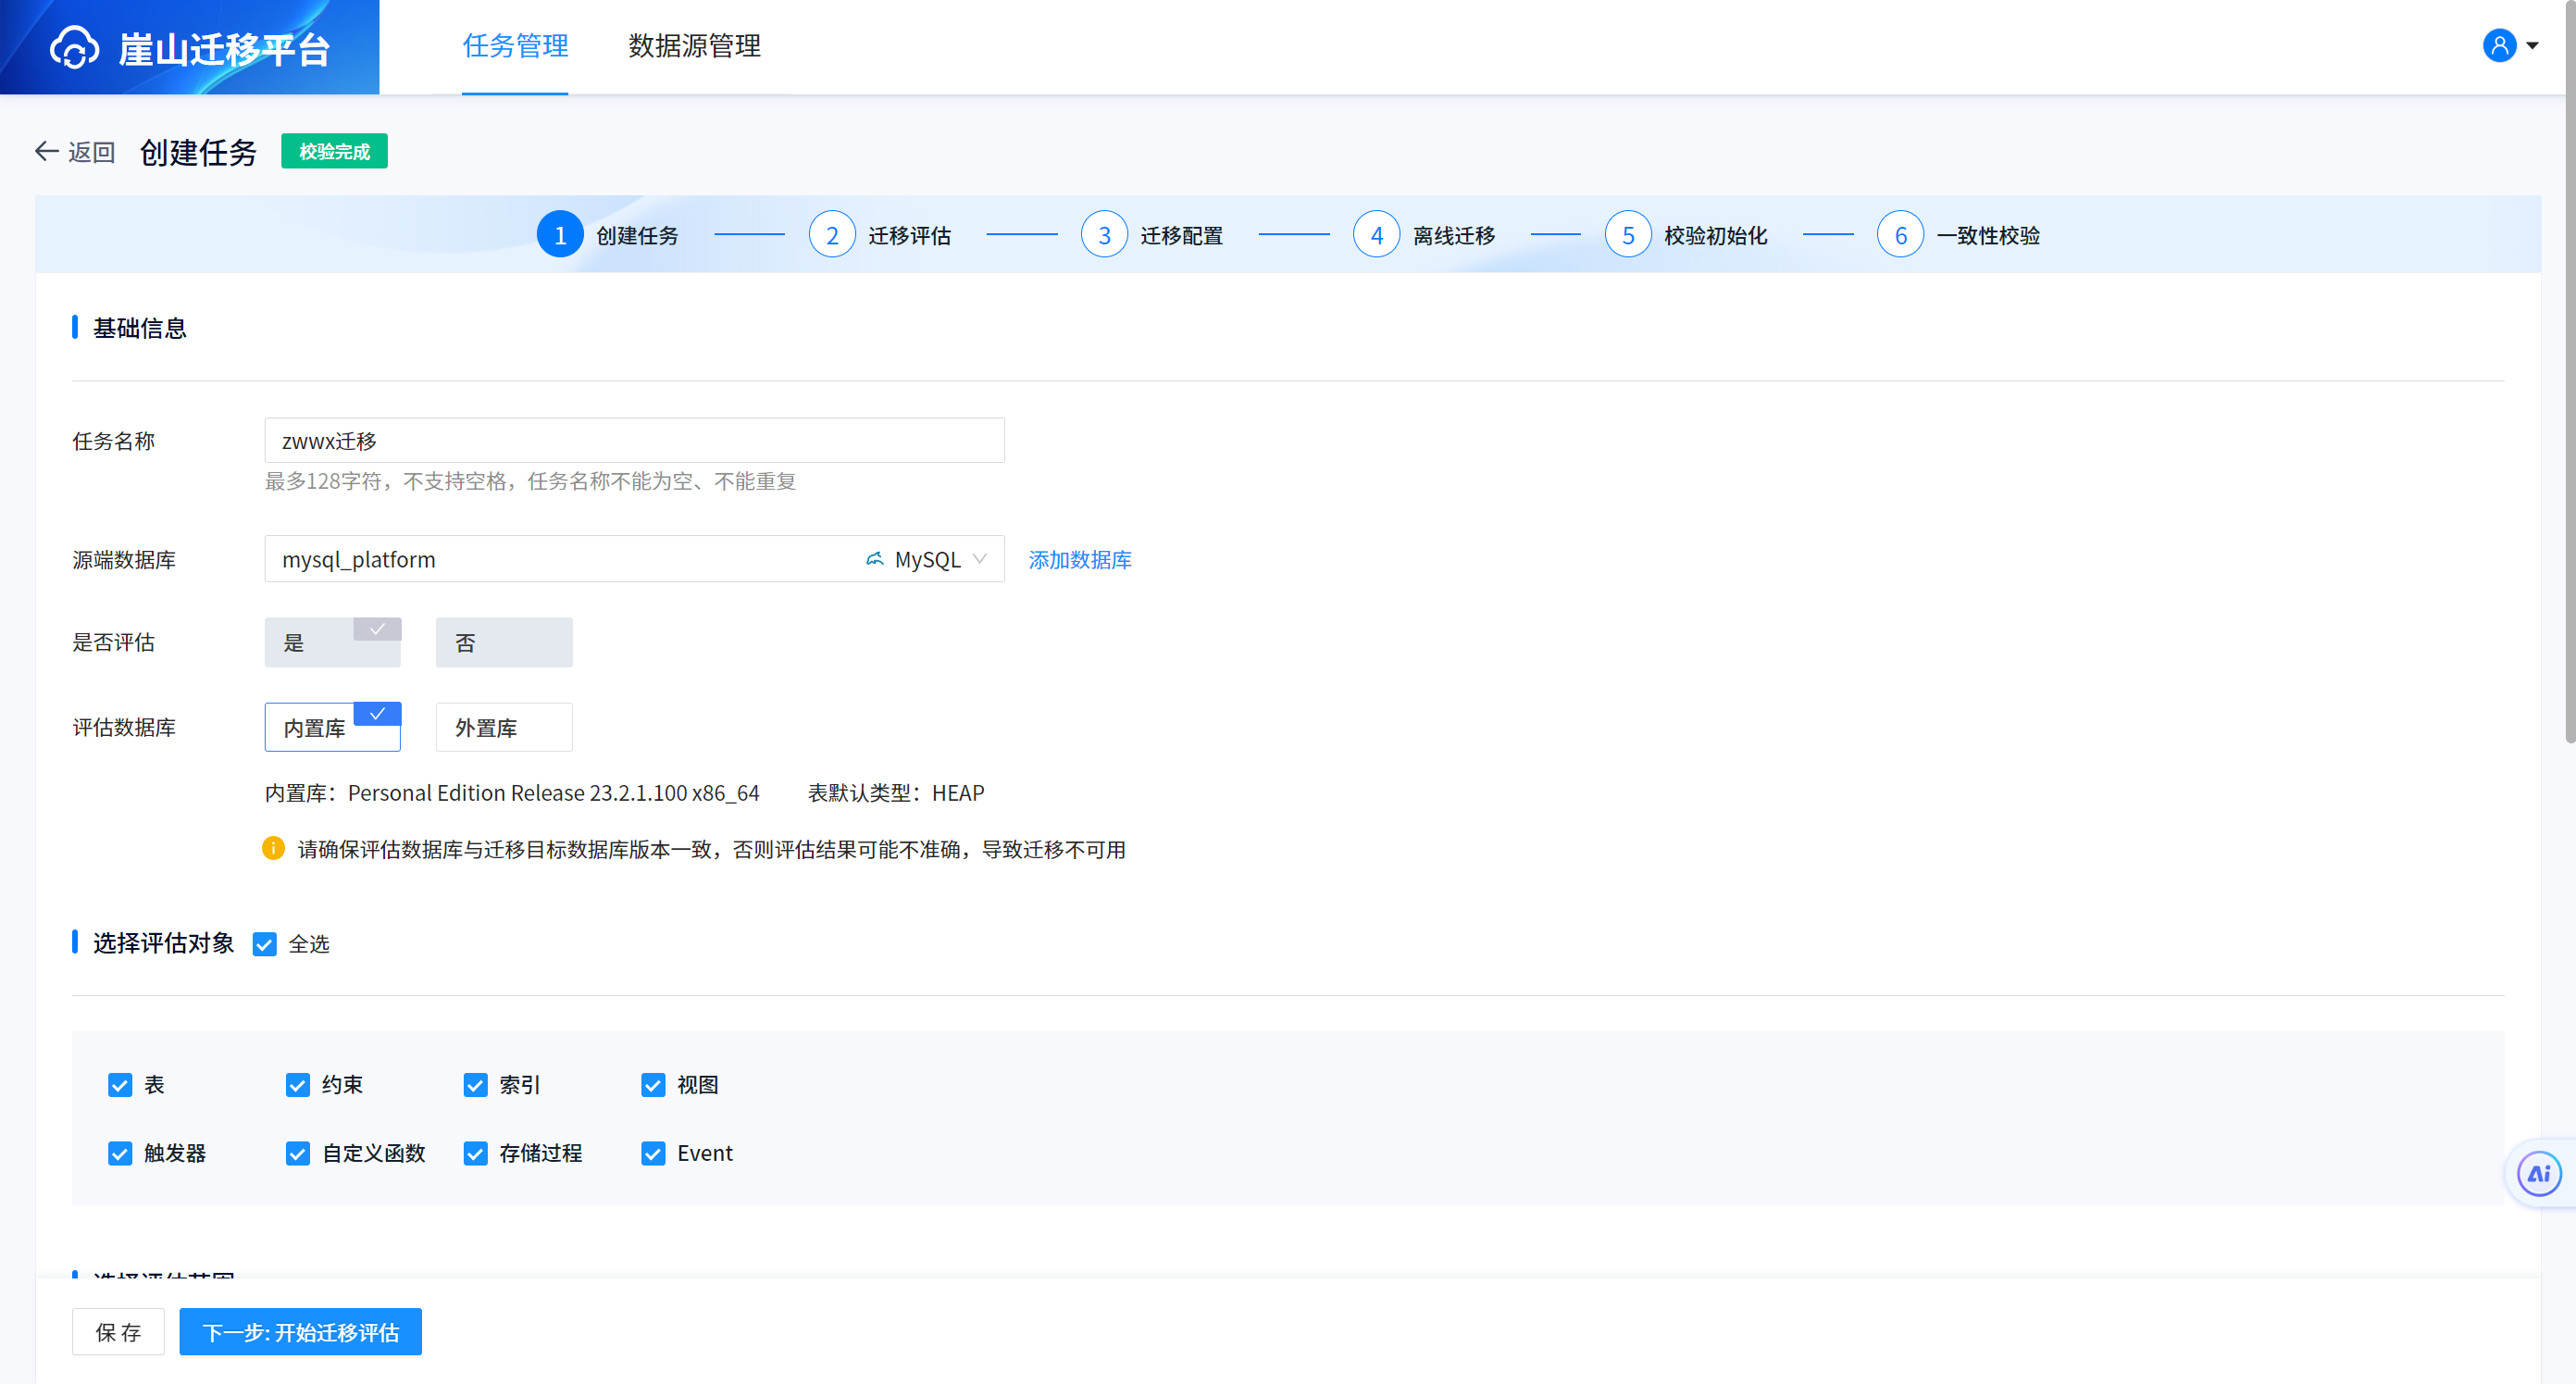Viewport: 2576px width, 1384px height.
Task: Expand the user account menu arrow
Action: (2532, 45)
